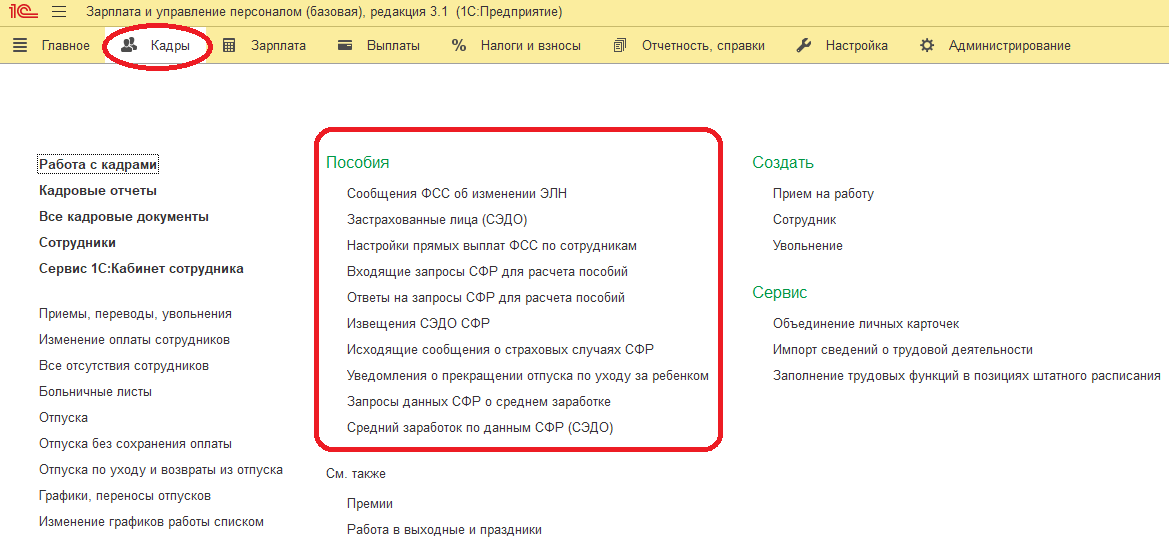Create an Увольнение document
The height and width of the screenshot is (539, 1169).
[808, 245]
